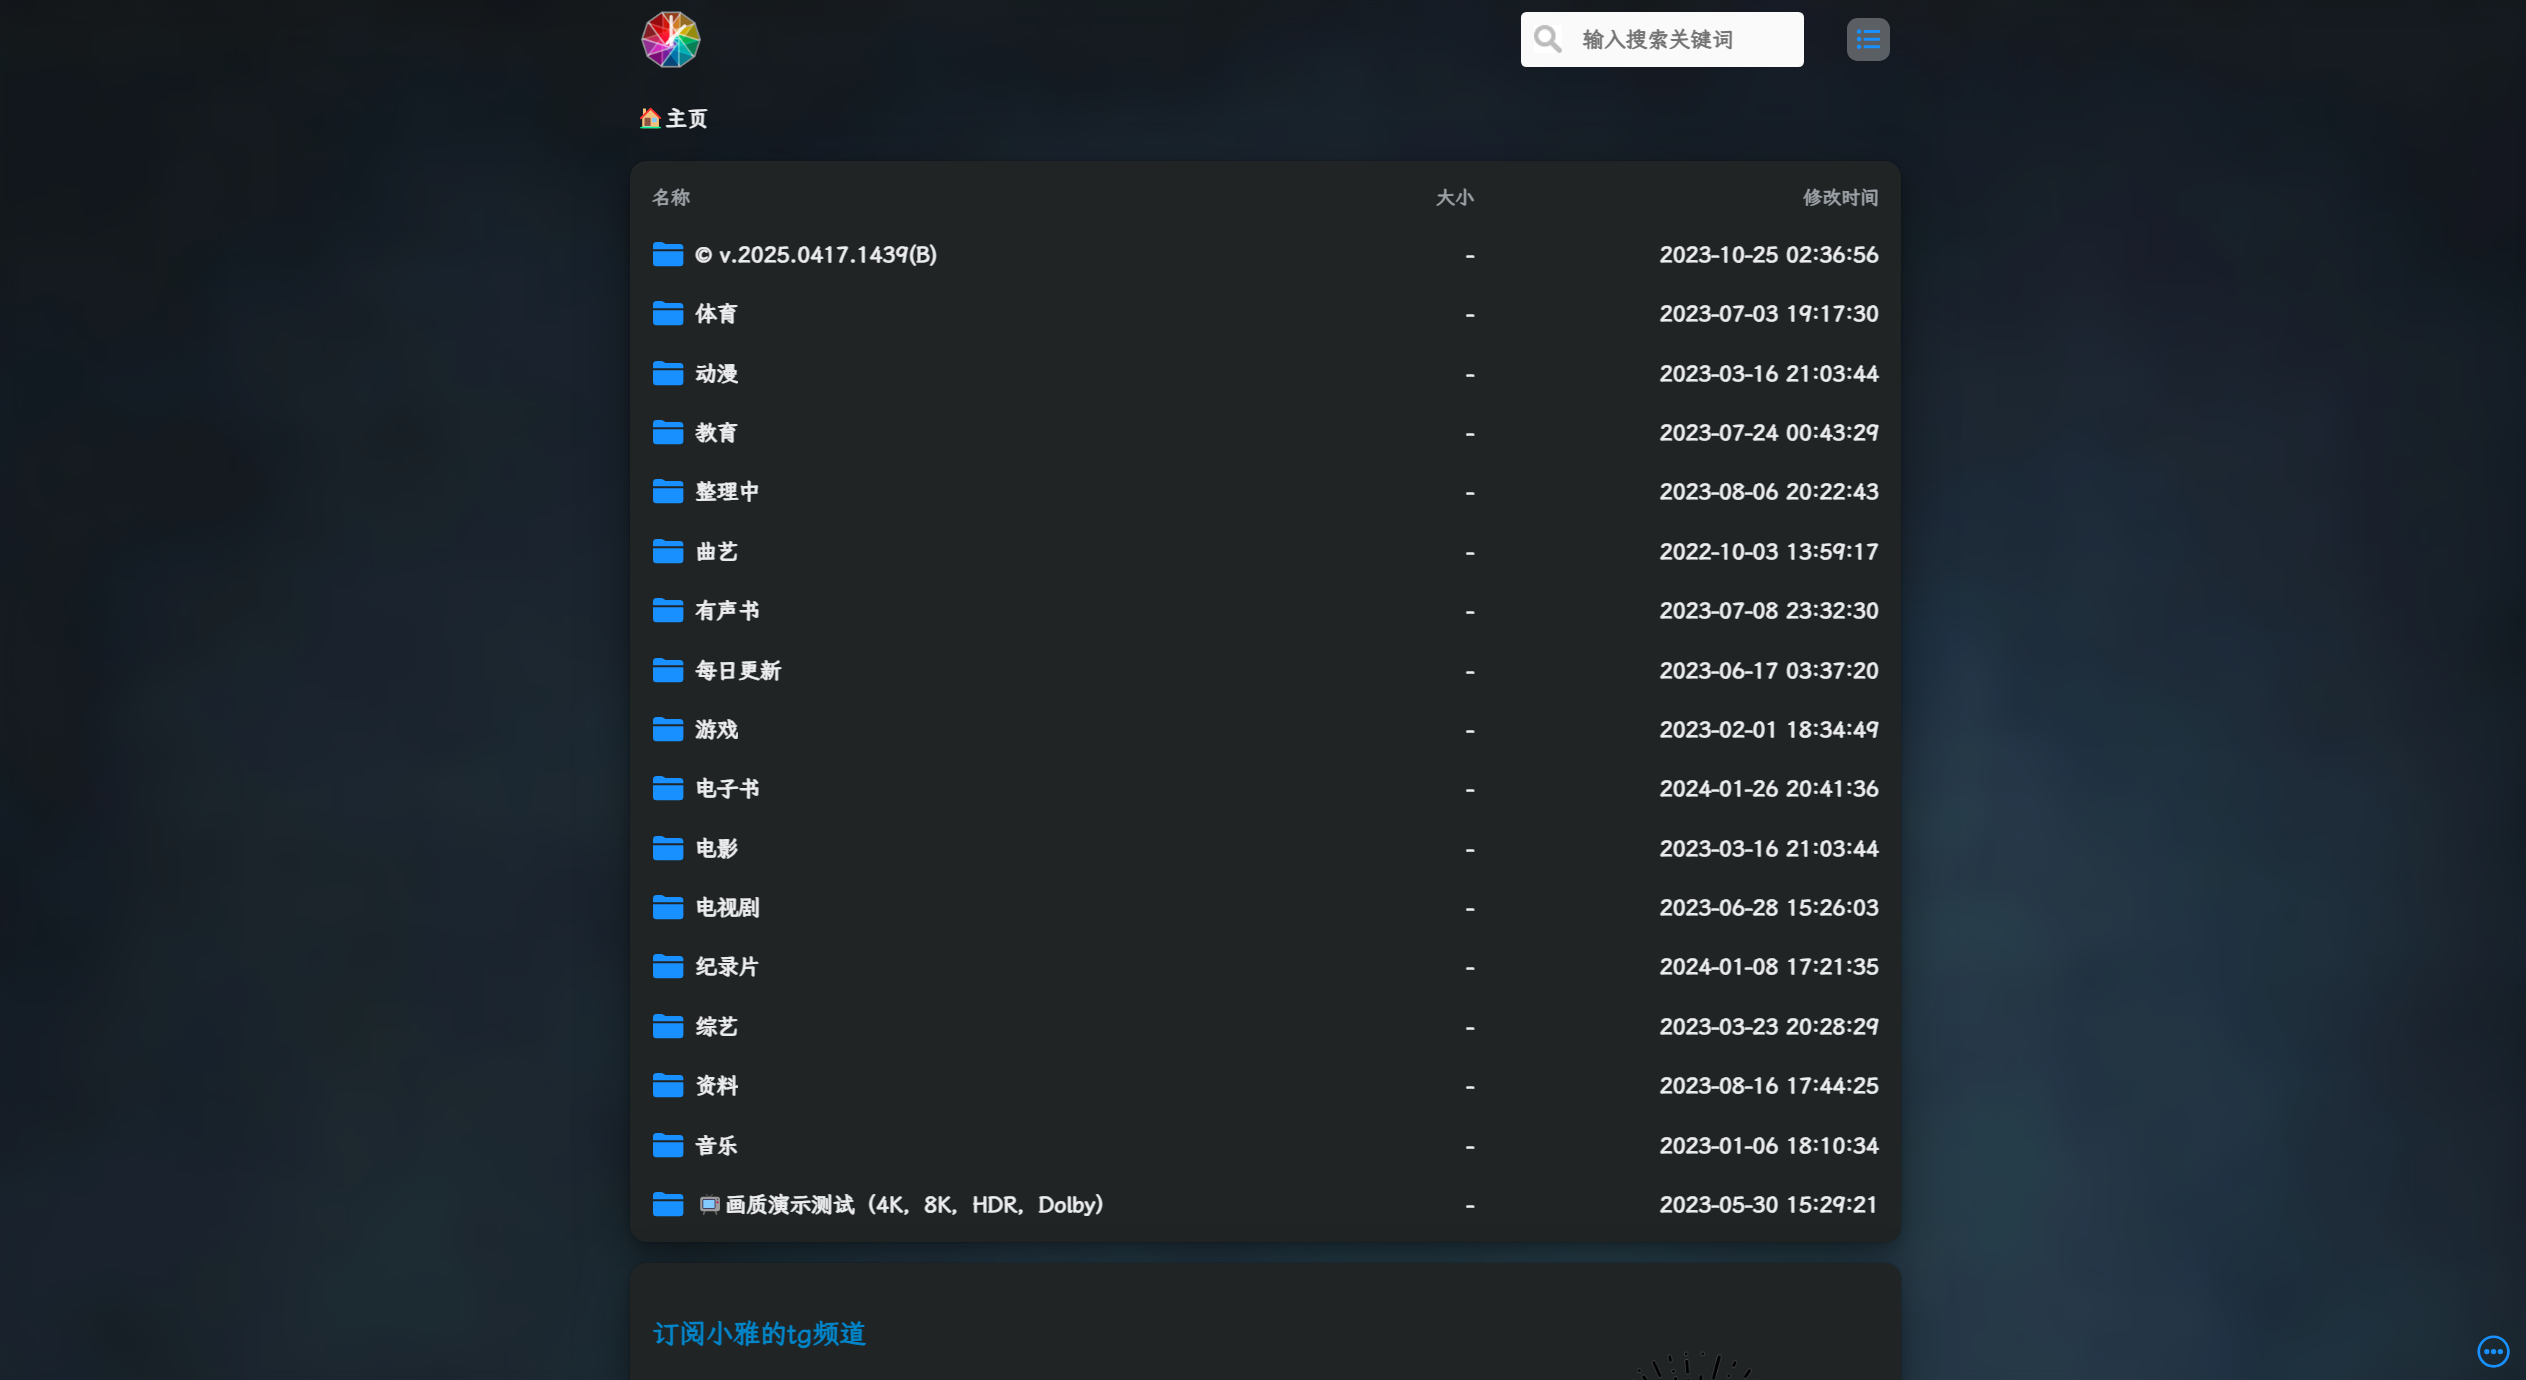Go to 主页 breadcrumb
The height and width of the screenshot is (1380, 2526).
pyautogui.click(x=687, y=119)
